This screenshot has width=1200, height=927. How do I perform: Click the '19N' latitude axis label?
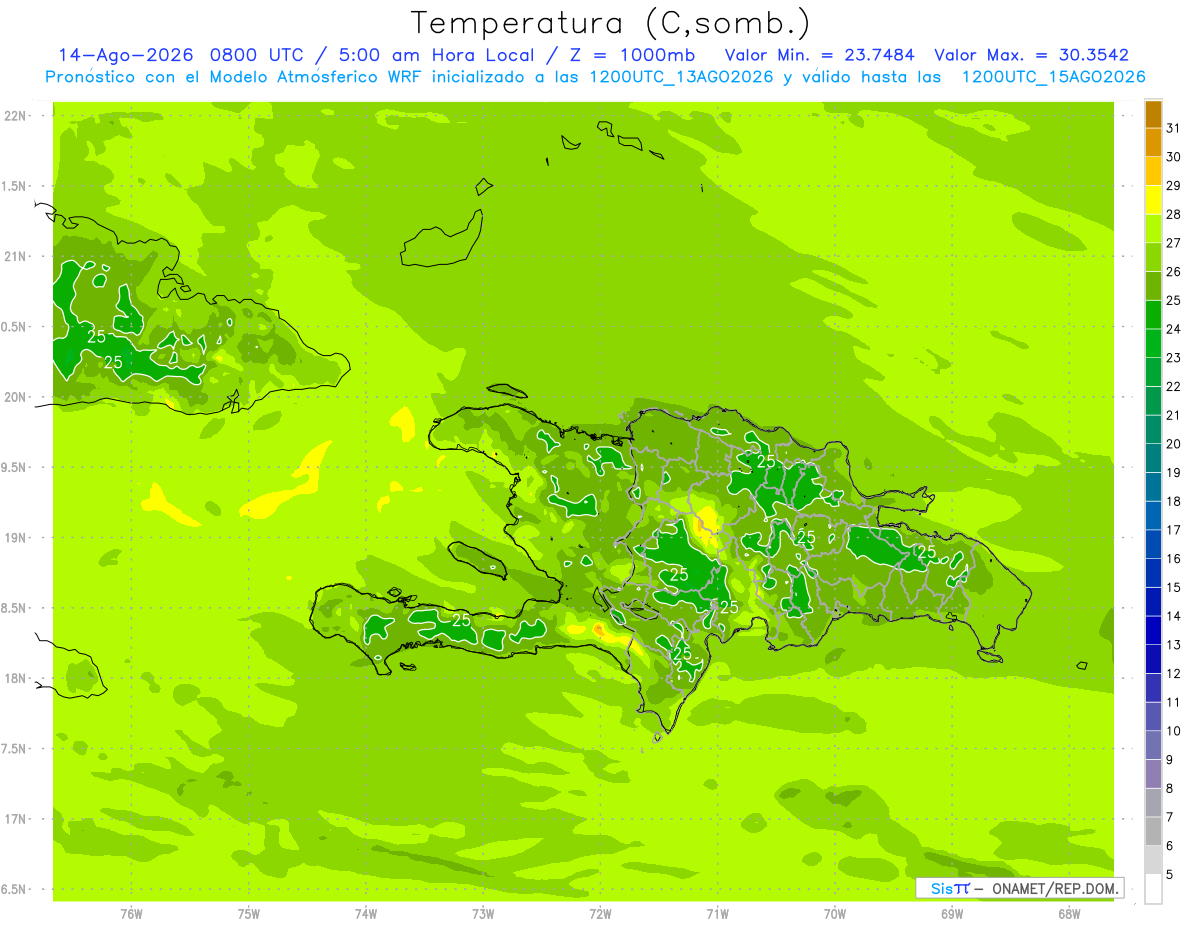[15, 538]
